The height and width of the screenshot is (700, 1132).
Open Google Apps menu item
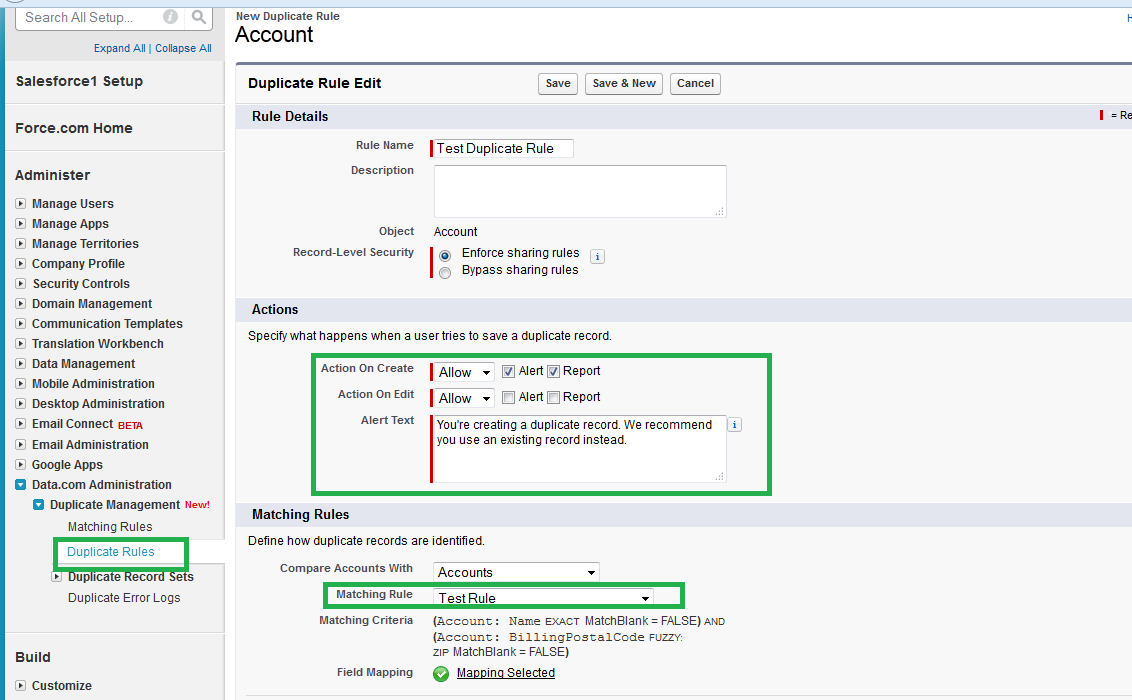[67, 465]
